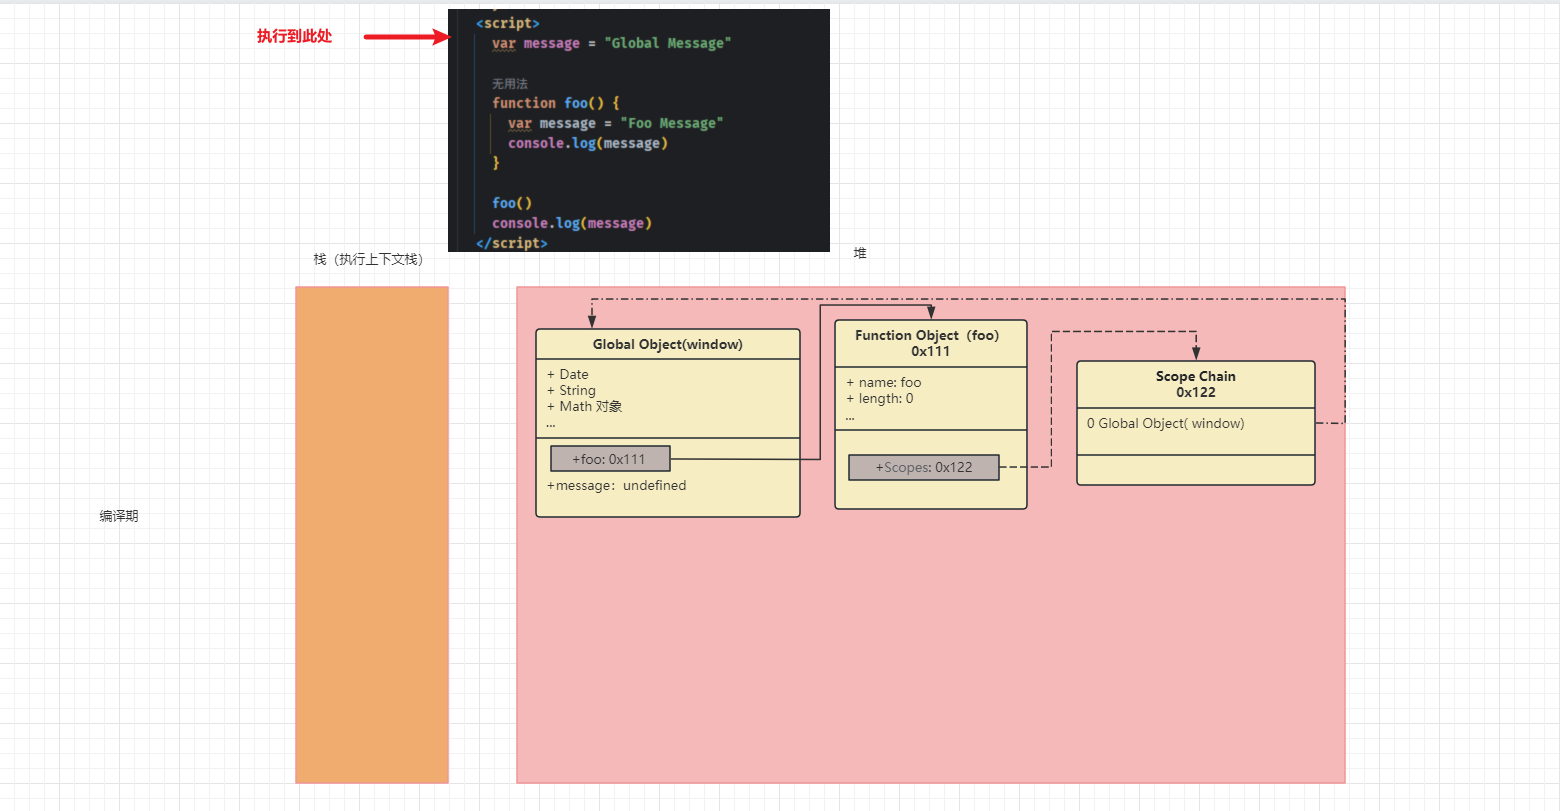Click the "function foo() {" code line
The height and width of the screenshot is (811, 1560).
click(x=555, y=103)
